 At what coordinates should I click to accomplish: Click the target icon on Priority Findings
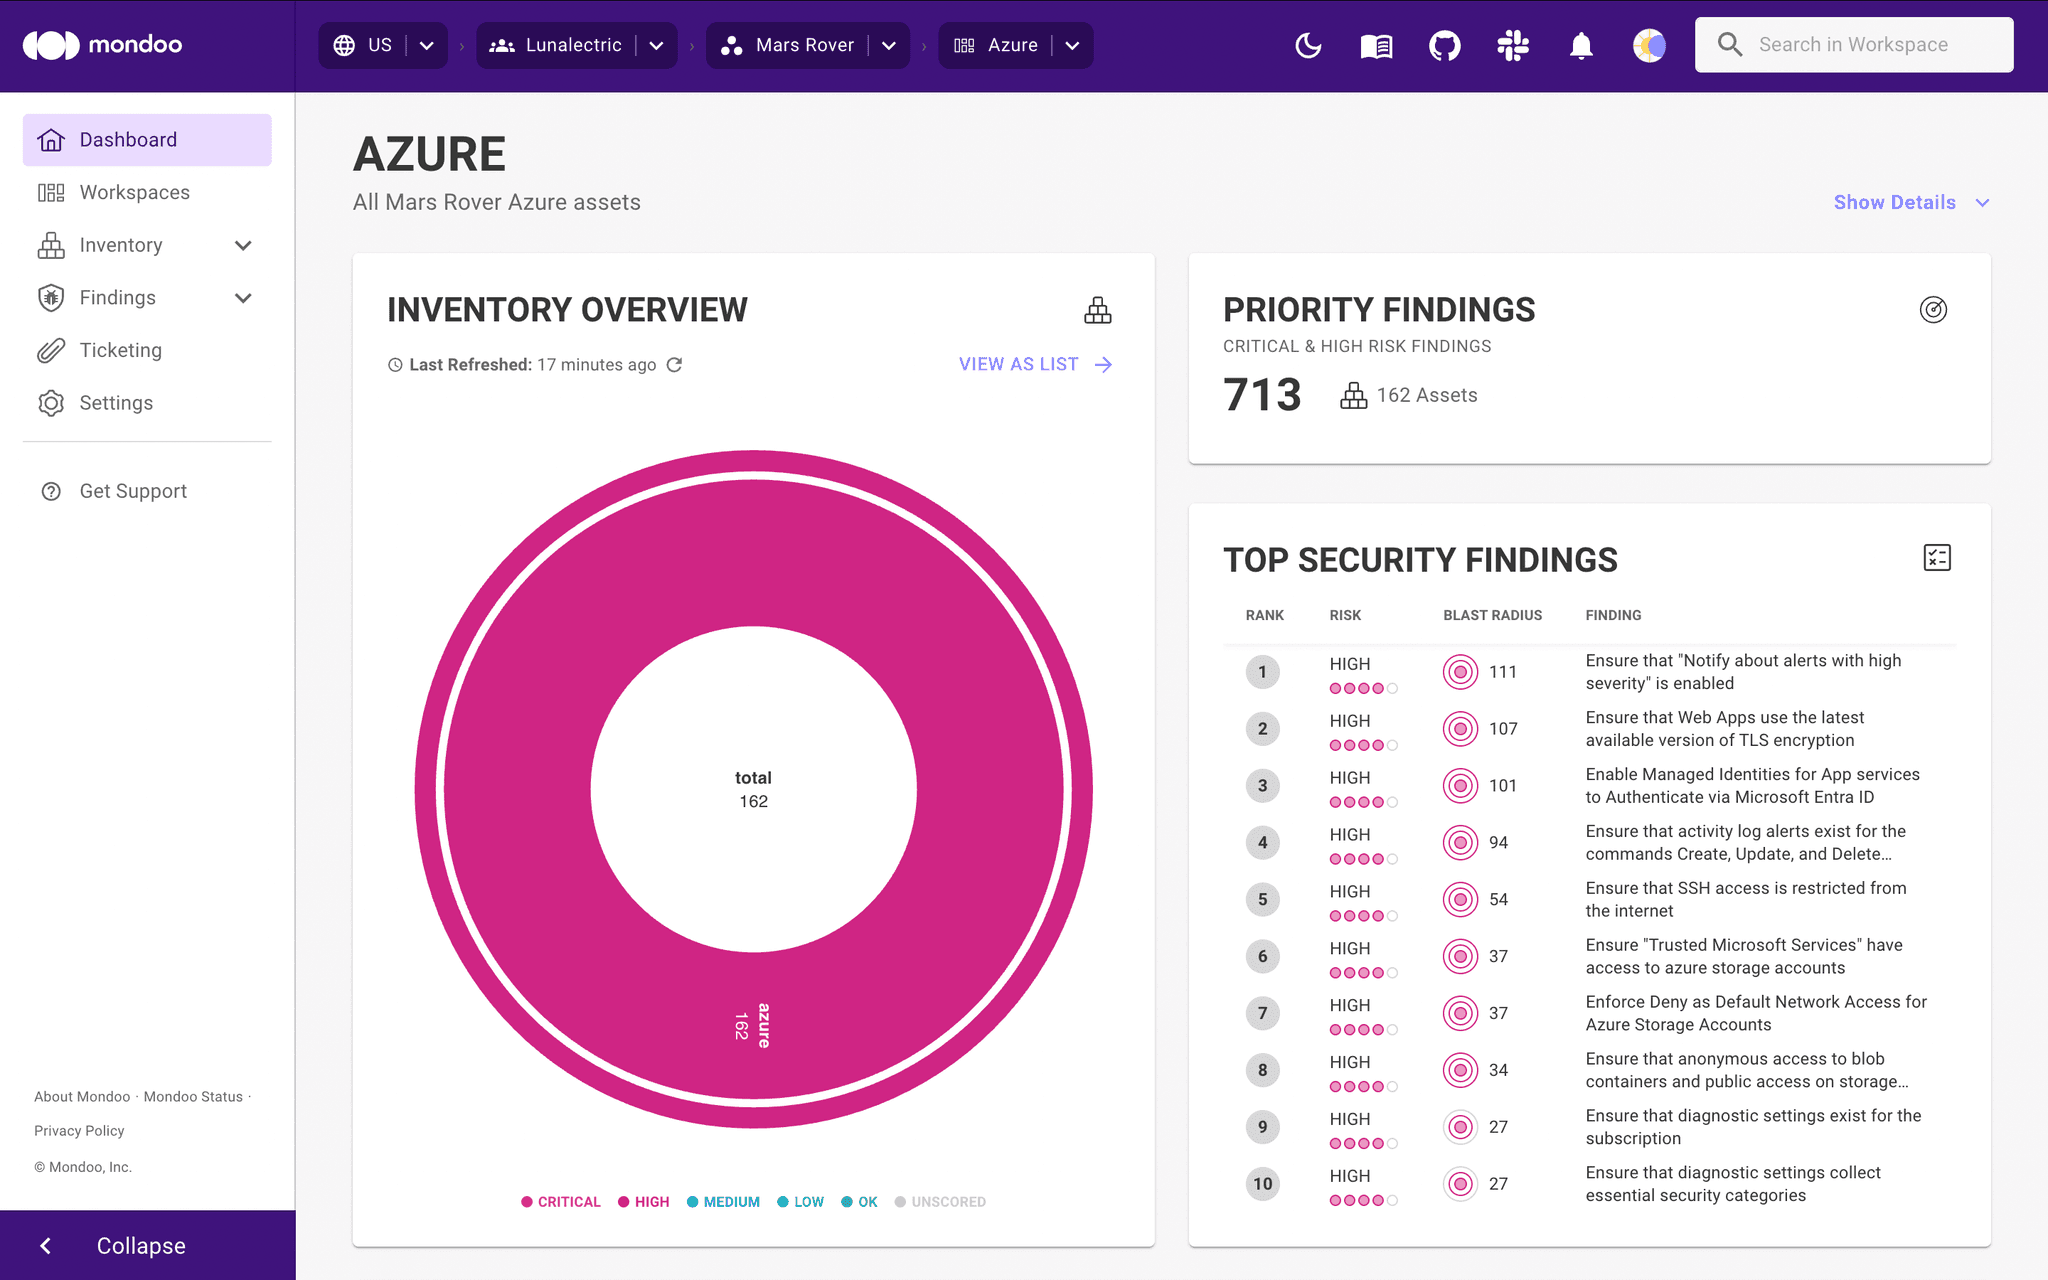click(x=1934, y=310)
